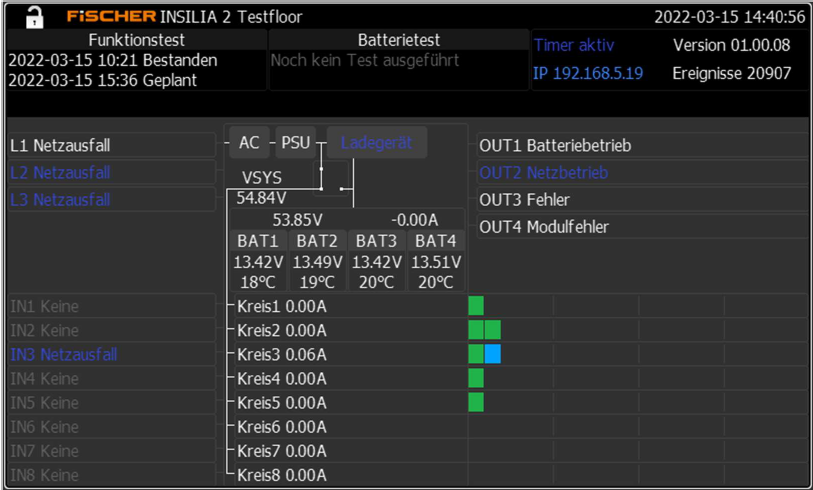Click the IP 192.168.5.19 address
813x490 pixels.
pos(588,73)
